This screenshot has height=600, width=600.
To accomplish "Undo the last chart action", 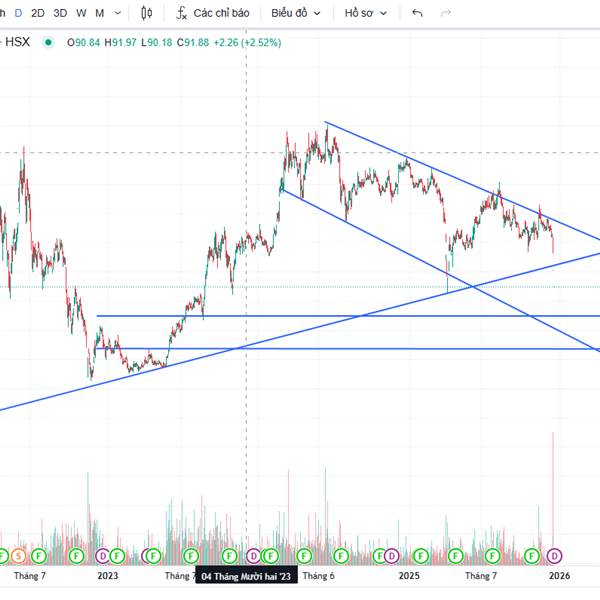I will click(417, 13).
